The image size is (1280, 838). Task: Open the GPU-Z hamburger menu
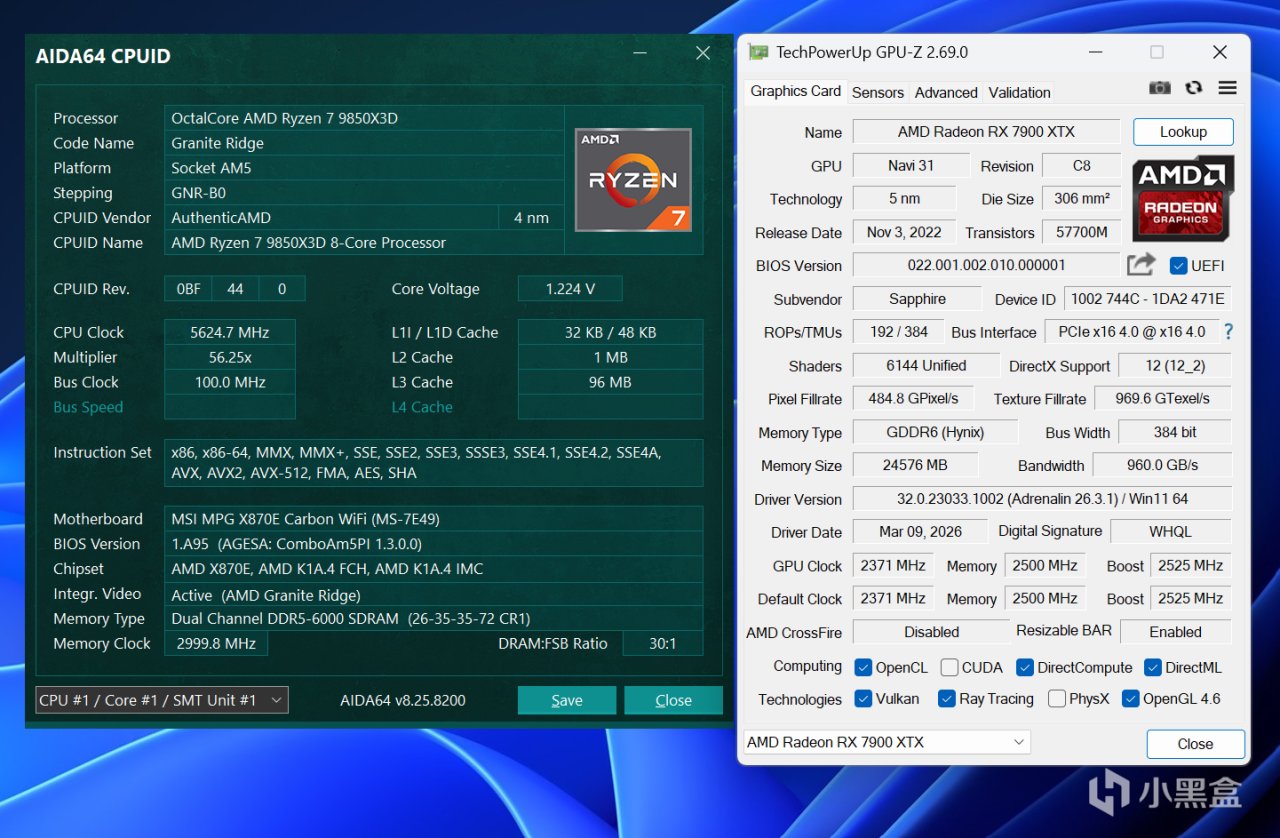coord(1227,88)
